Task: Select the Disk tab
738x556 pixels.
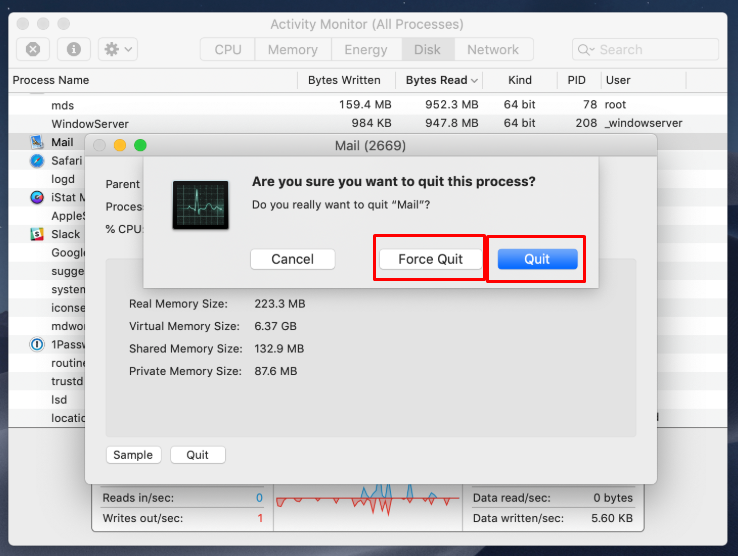Action: pos(427,49)
